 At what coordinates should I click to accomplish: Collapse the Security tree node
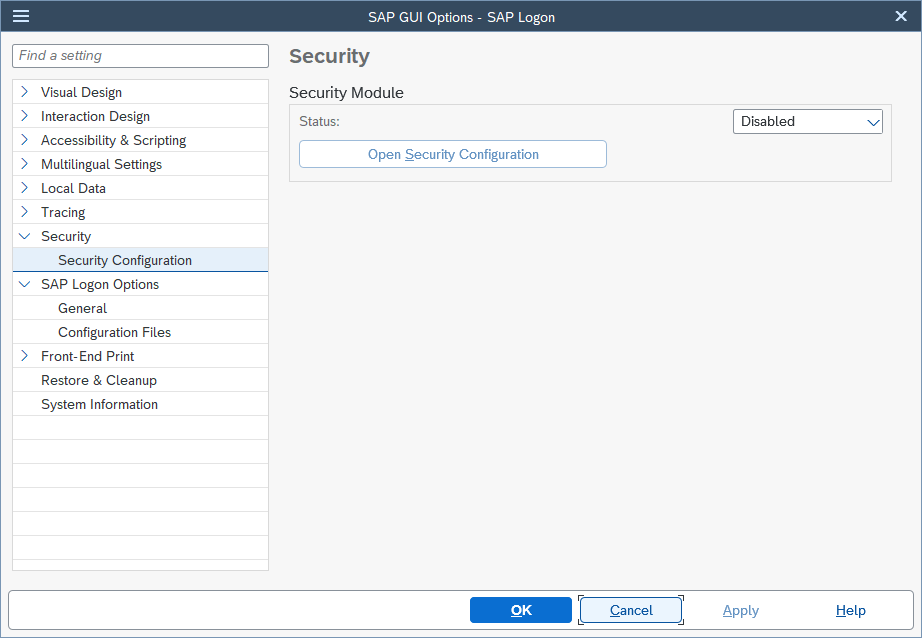click(x=25, y=236)
